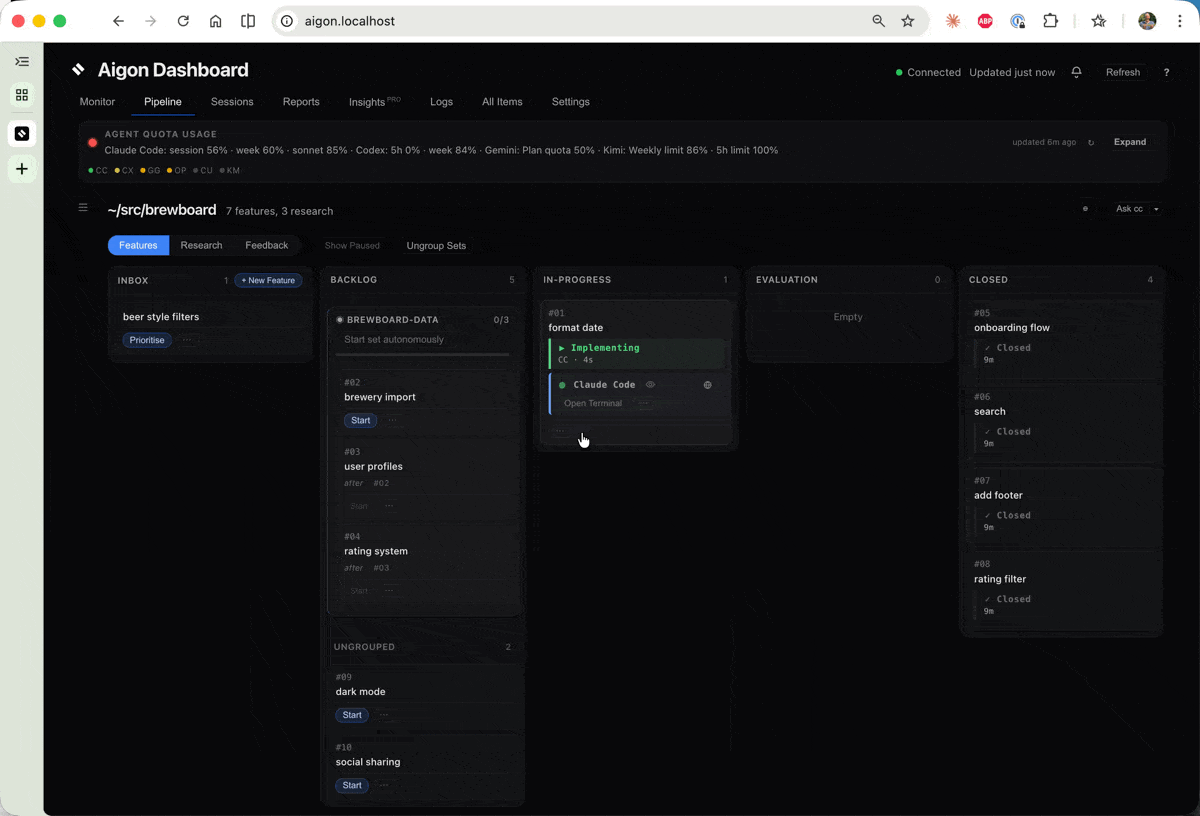Click browser back arrow

click(118, 21)
